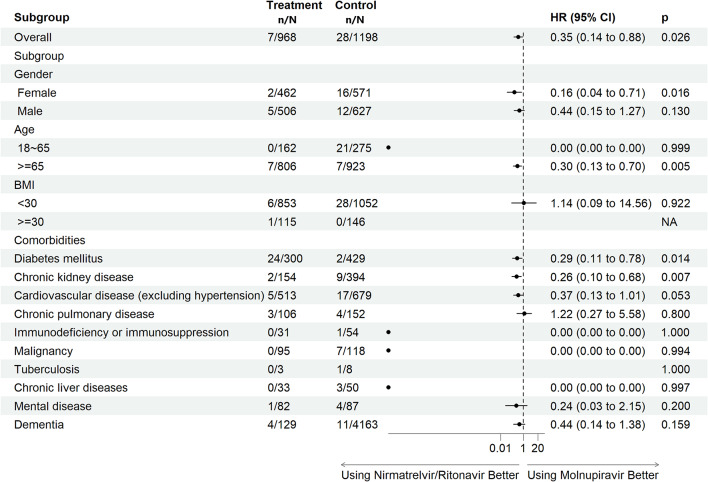The image size is (708, 482).
Task: Click the '18~65' age row label
Action: (34, 148)
